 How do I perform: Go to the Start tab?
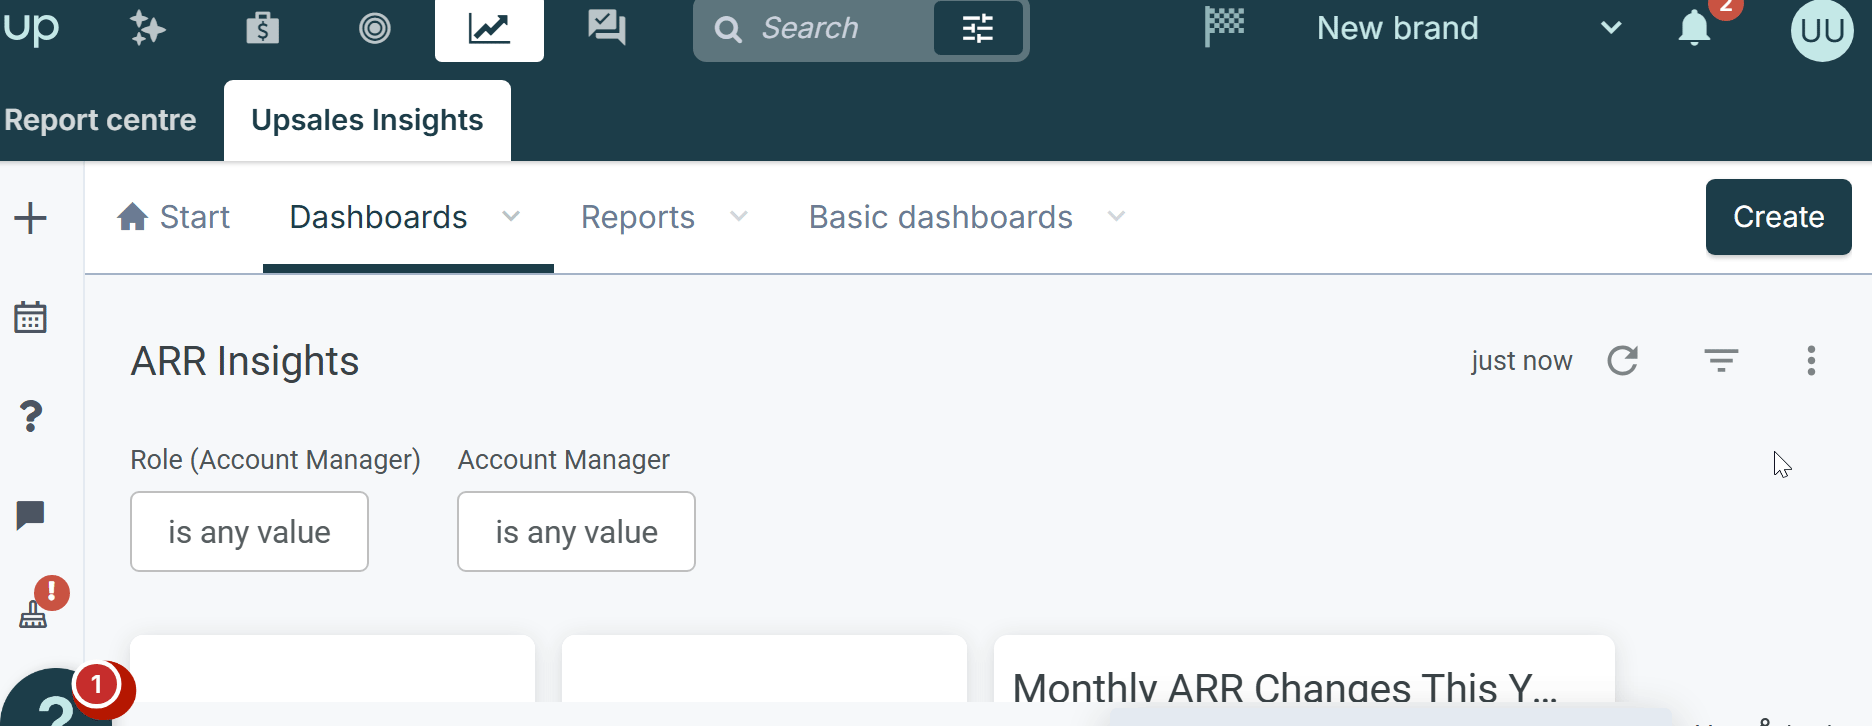point(173,217)
